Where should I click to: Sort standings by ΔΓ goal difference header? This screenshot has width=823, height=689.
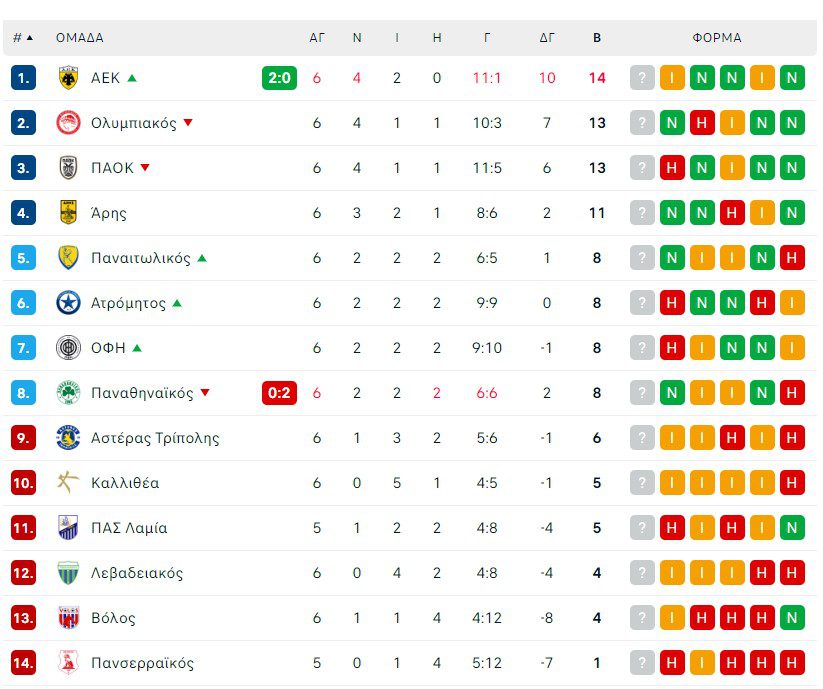pyautogui.click(x=547, y=38)
